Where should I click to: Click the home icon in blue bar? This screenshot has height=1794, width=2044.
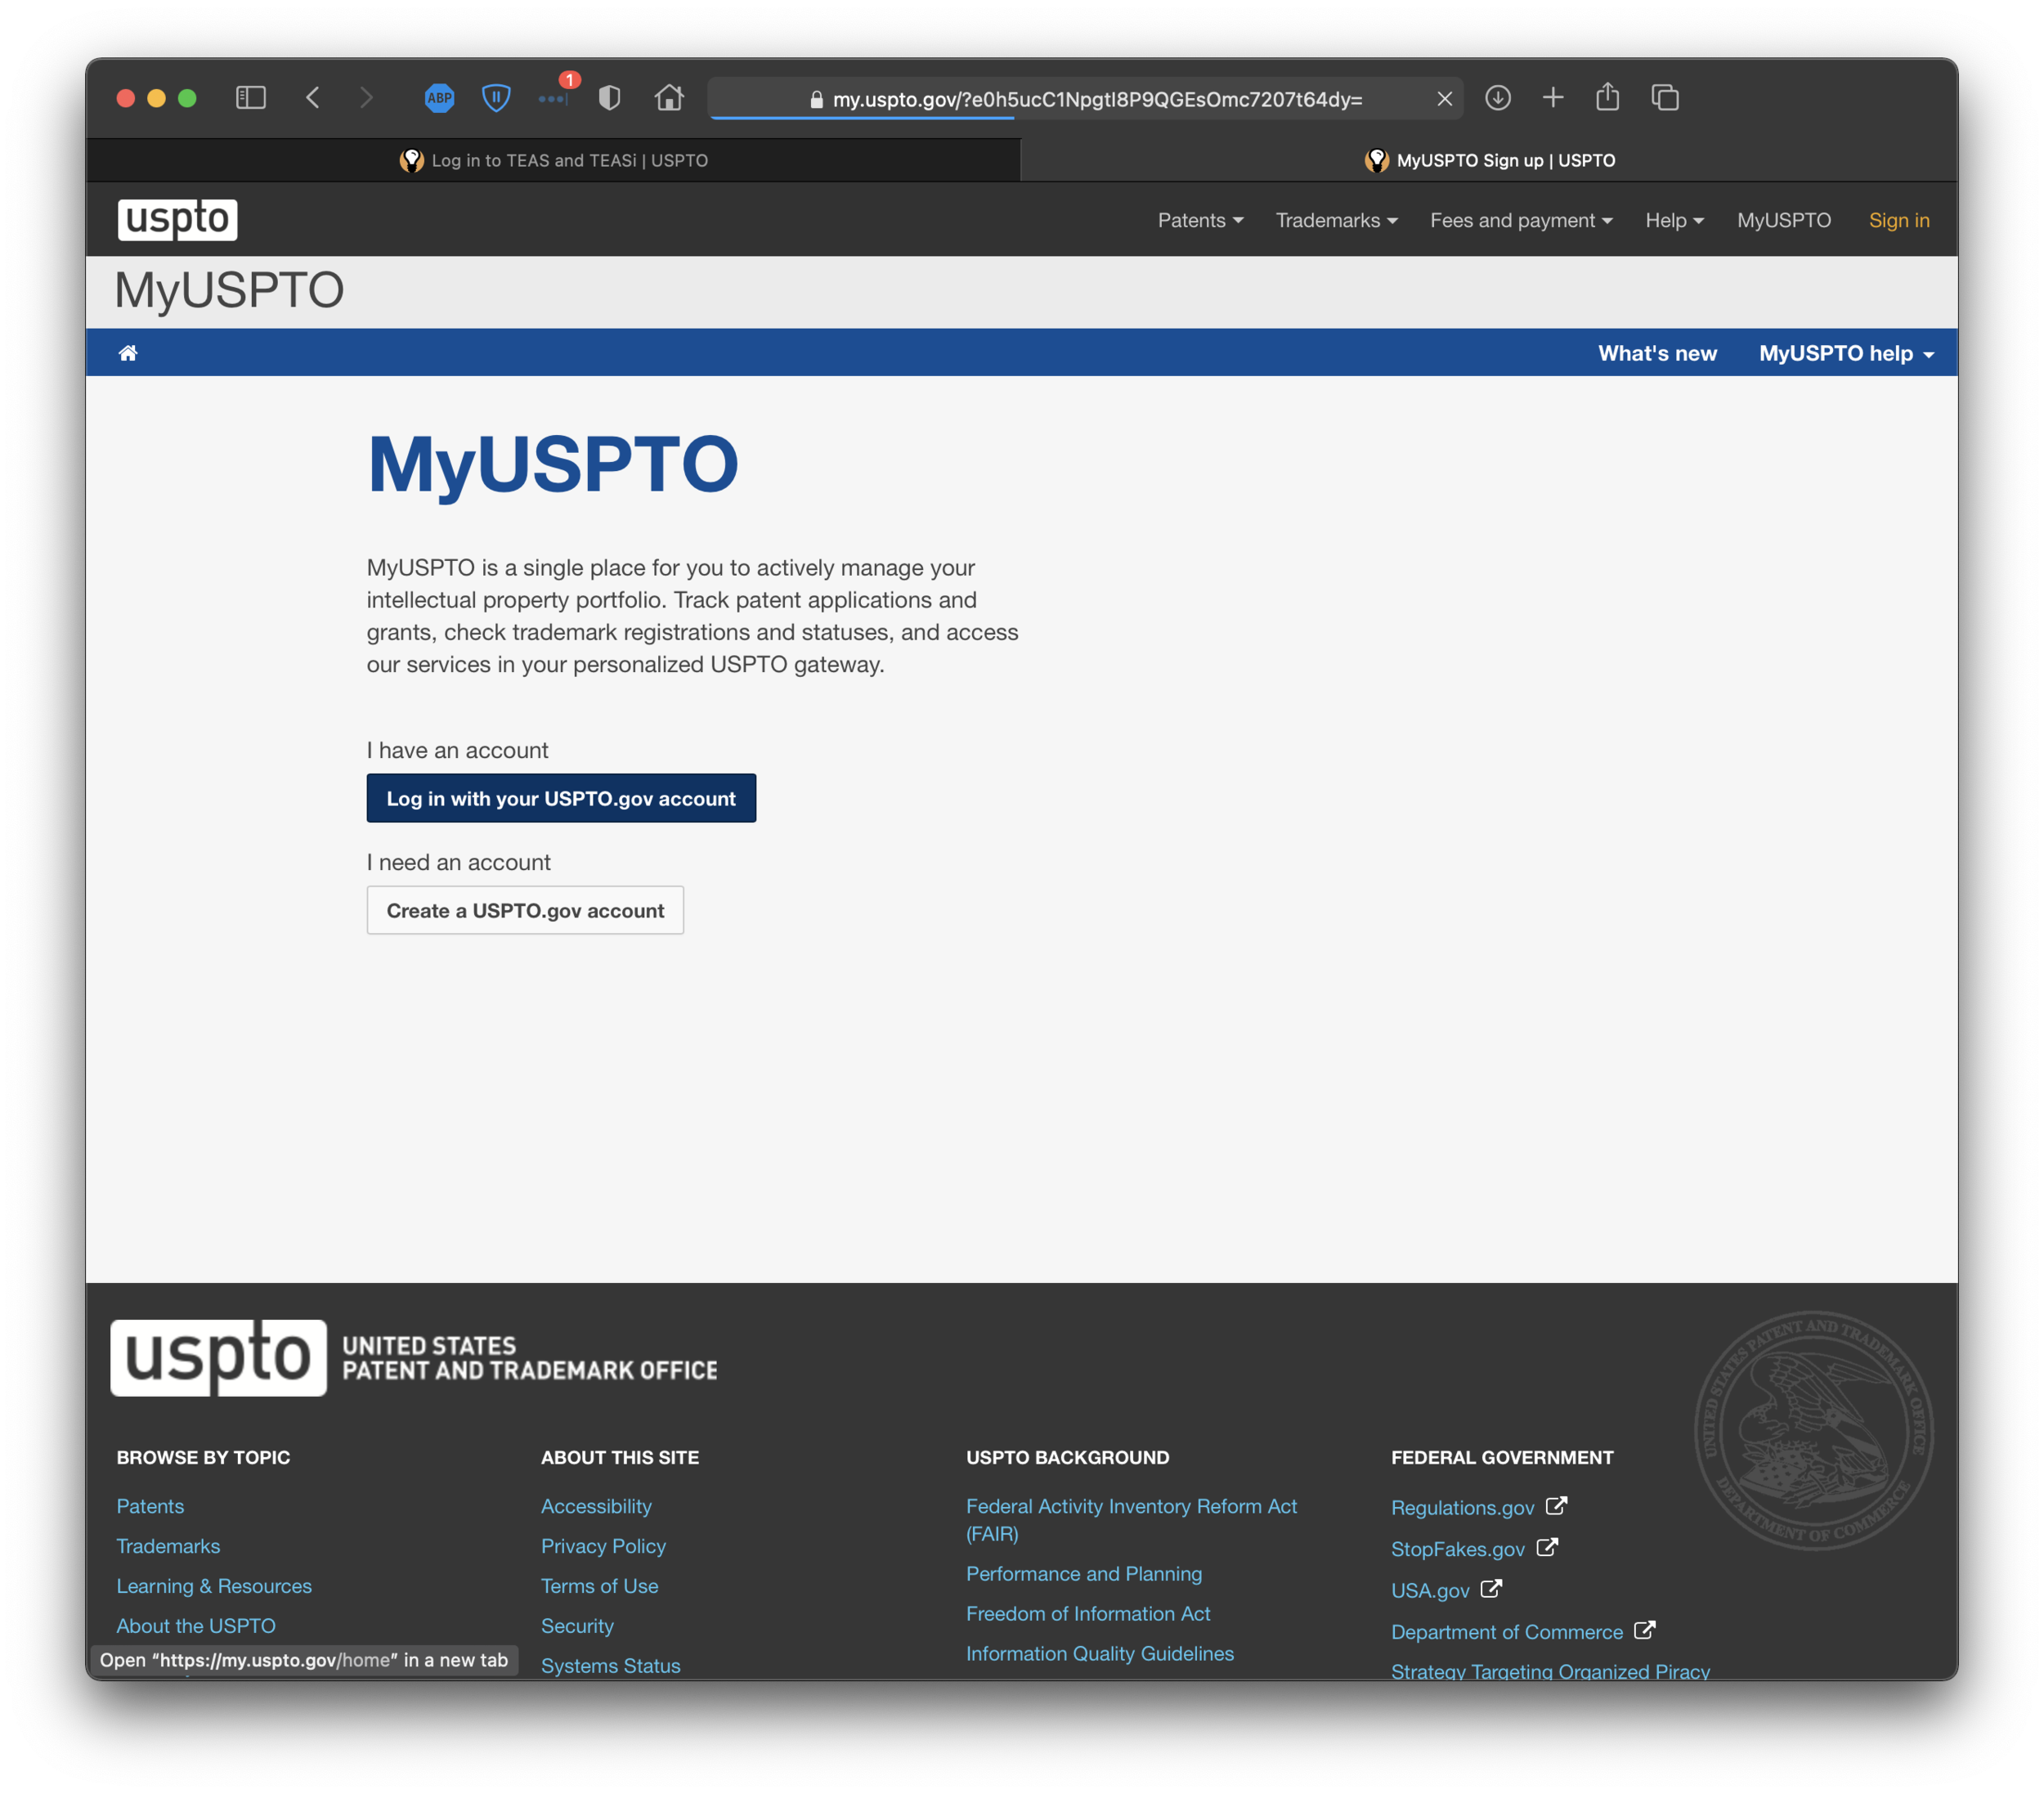click(128, 353)
